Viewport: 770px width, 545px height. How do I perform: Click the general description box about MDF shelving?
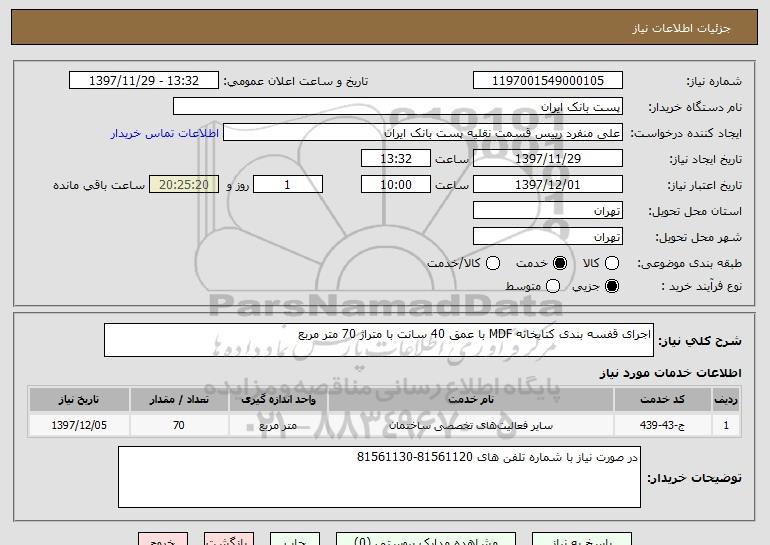379,340
